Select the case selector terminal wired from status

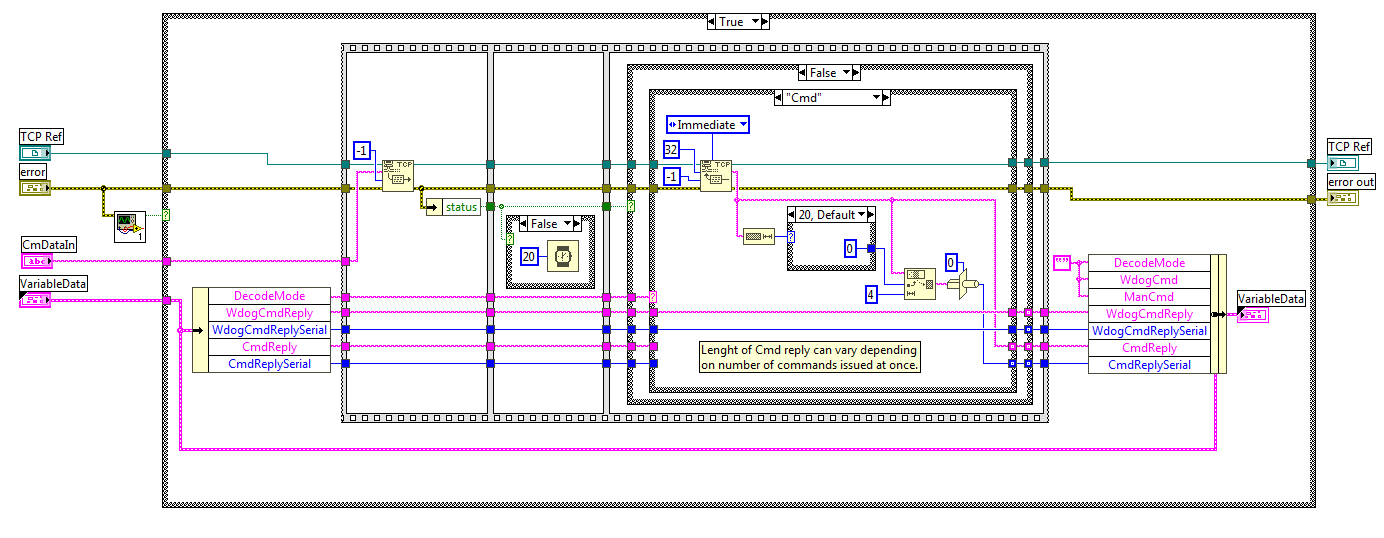[631, 206]
